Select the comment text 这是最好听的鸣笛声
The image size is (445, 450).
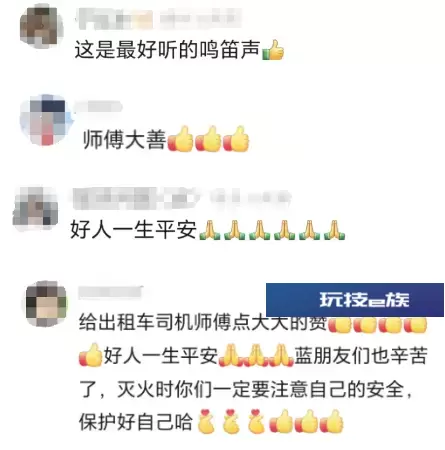pos(167,50)
